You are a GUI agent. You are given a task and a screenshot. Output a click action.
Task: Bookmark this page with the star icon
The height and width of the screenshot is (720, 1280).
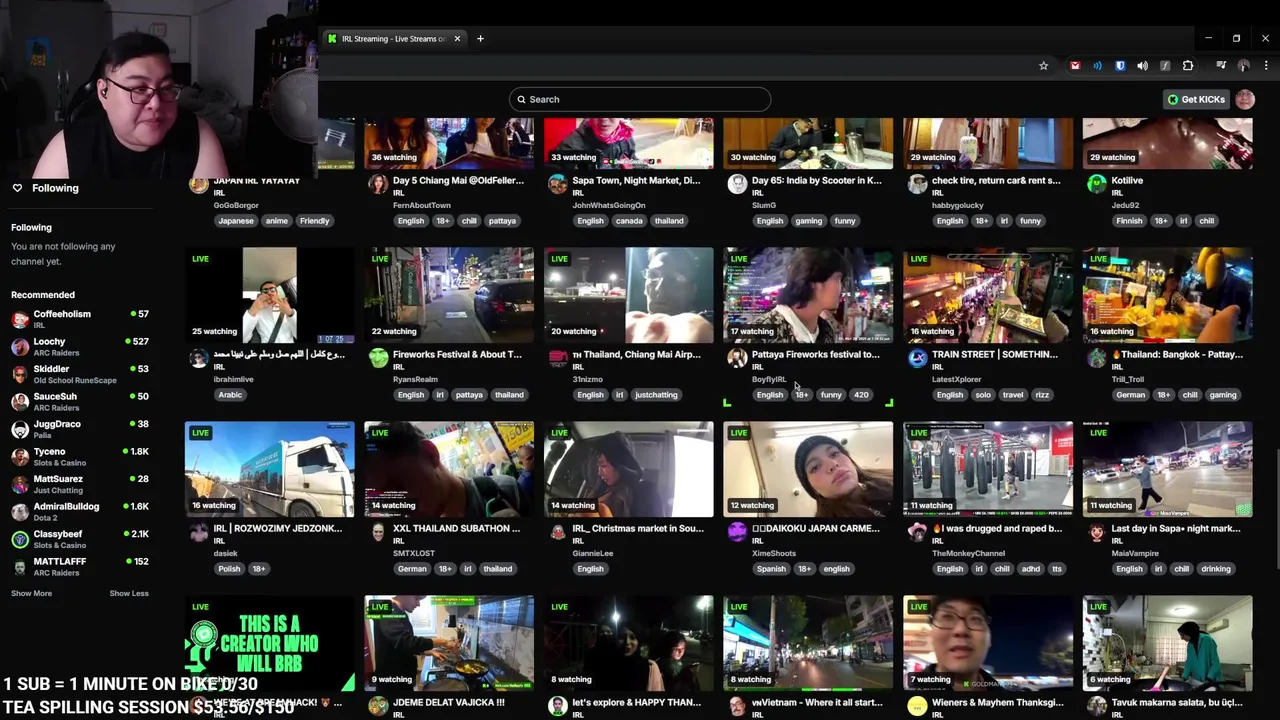point(1043,66)
